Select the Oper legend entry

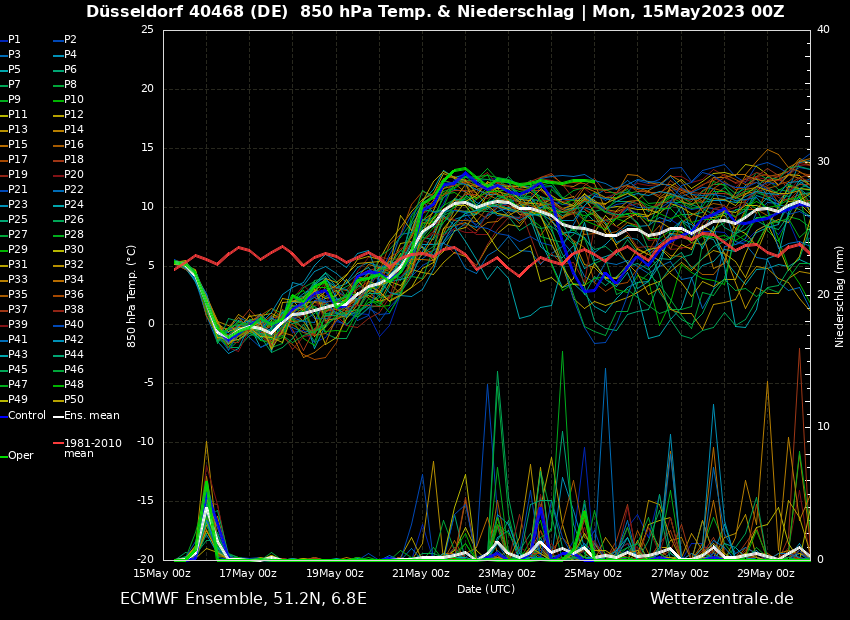[x=20, y=456]
